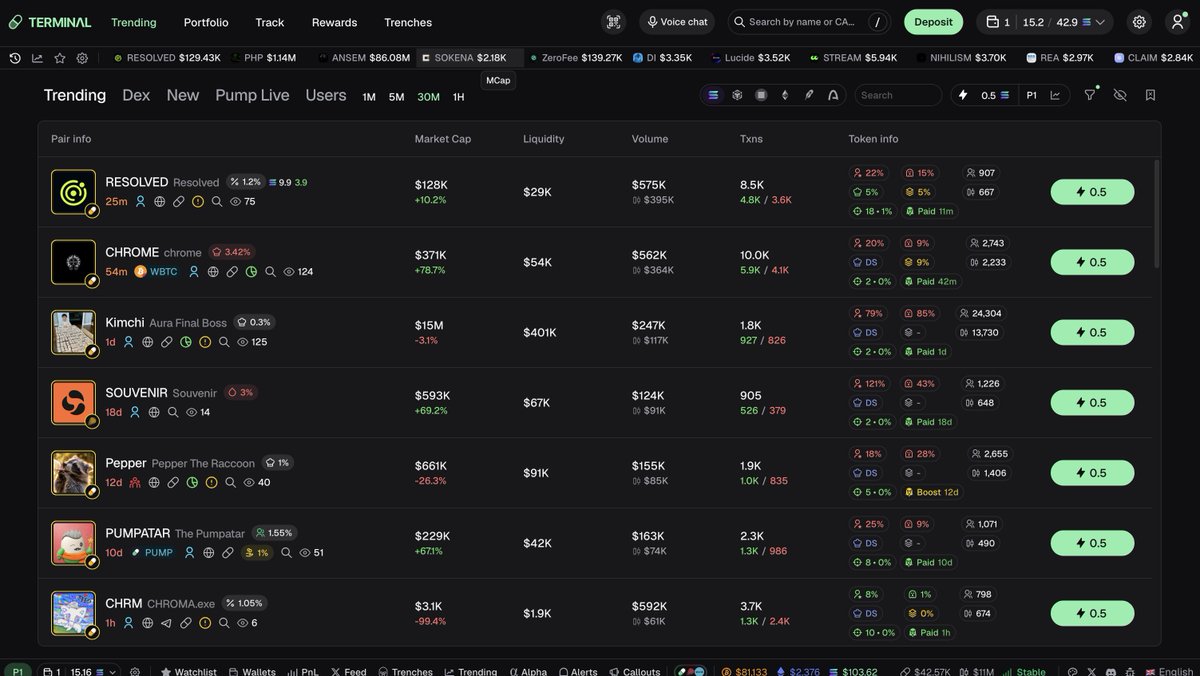This screenshot has width=1200, height=676.
Task: Switch to the Users tab
Action: point(326,95)
